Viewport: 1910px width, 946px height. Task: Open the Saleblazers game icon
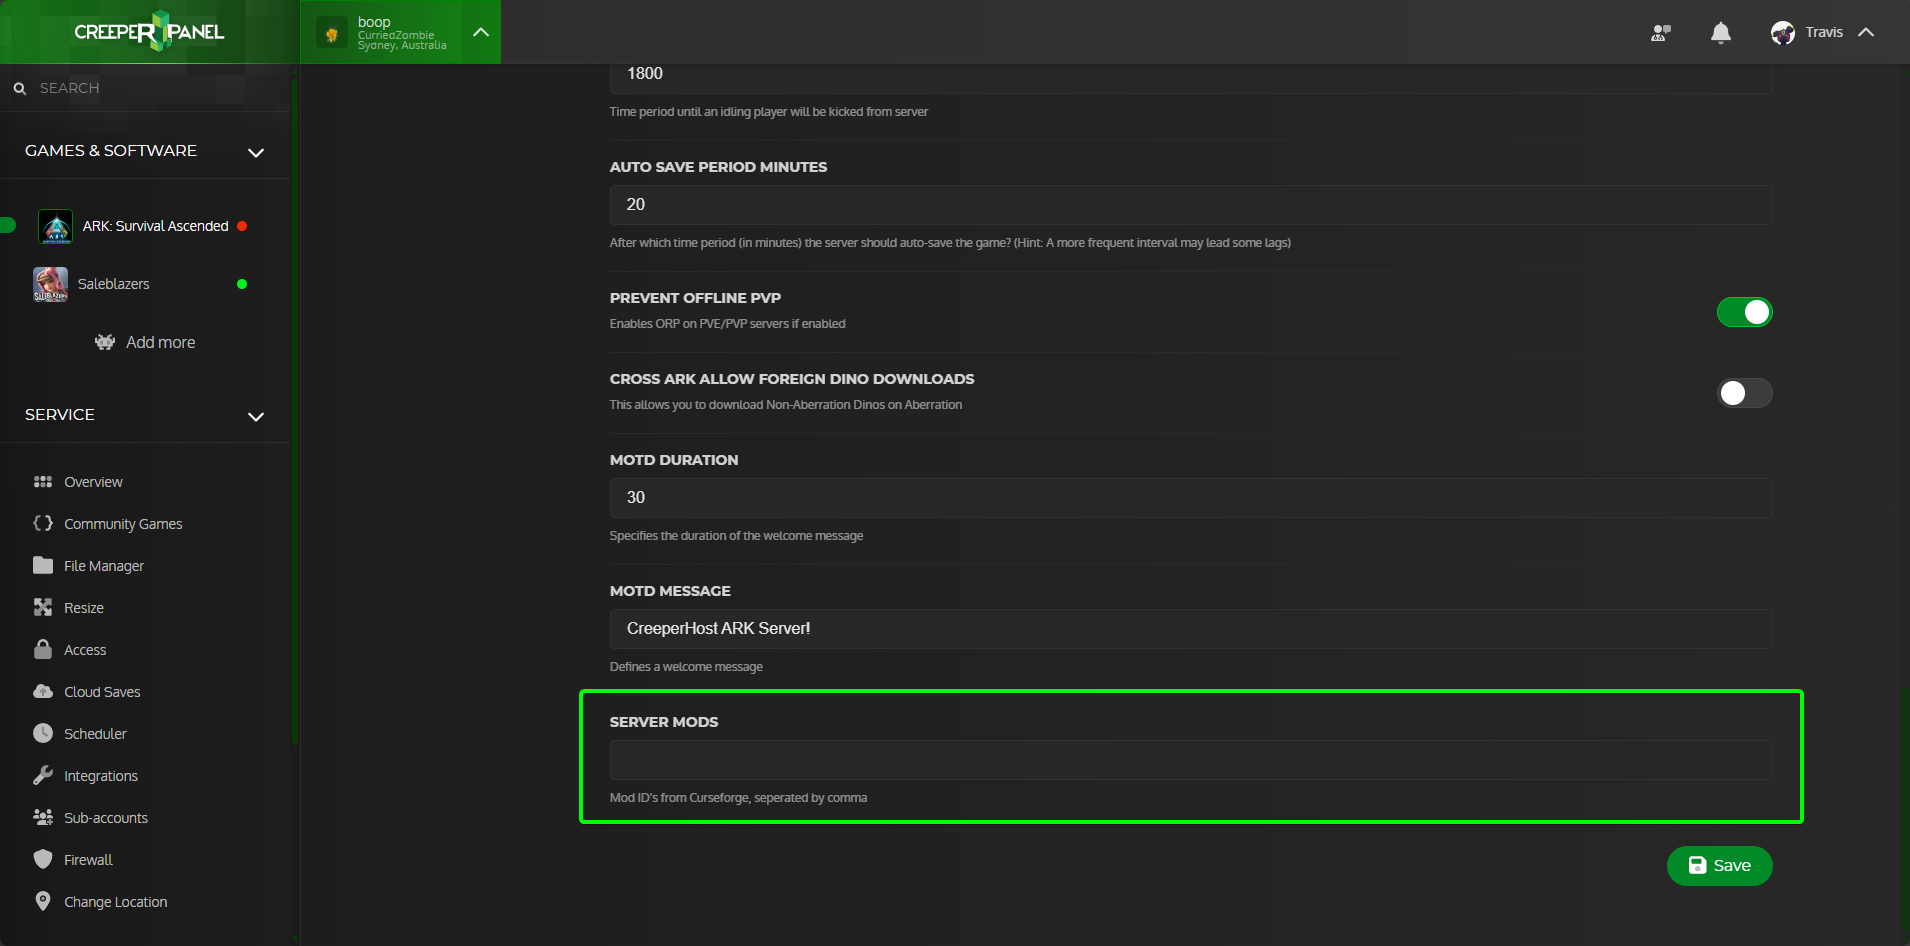(x=50, y=284)
